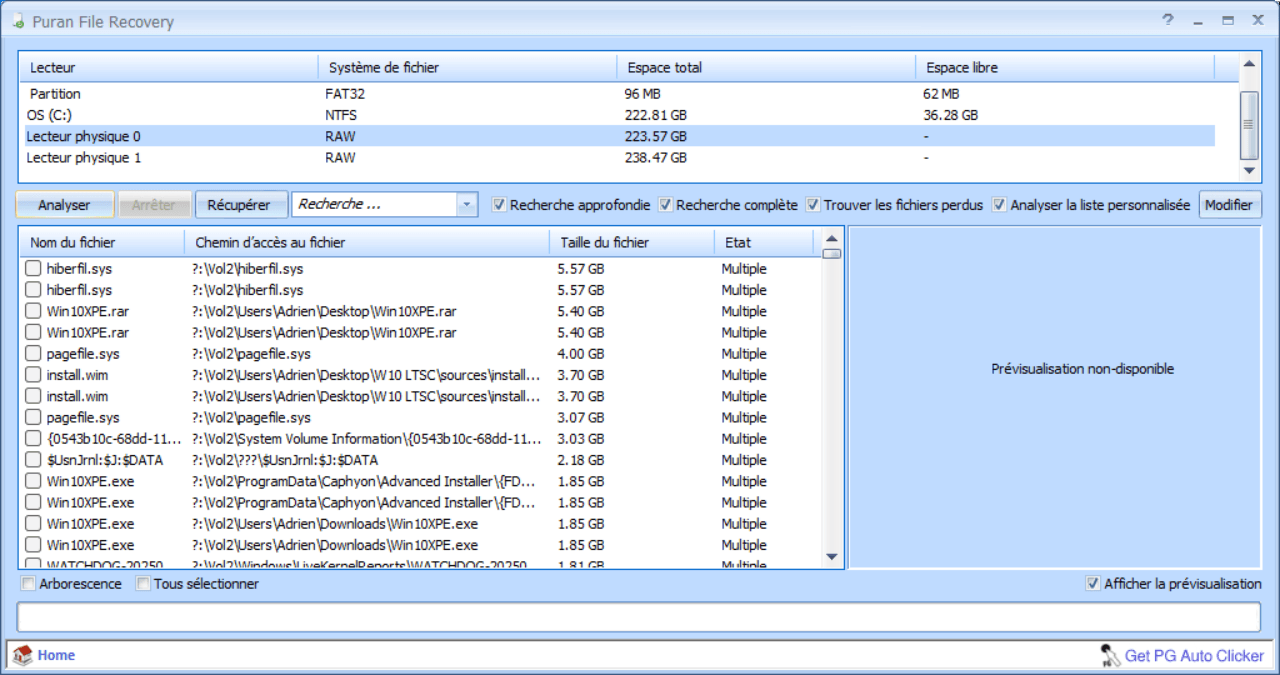Click the drive list scrollbar thumb

pyautogui.click(x=1248, y=125)
